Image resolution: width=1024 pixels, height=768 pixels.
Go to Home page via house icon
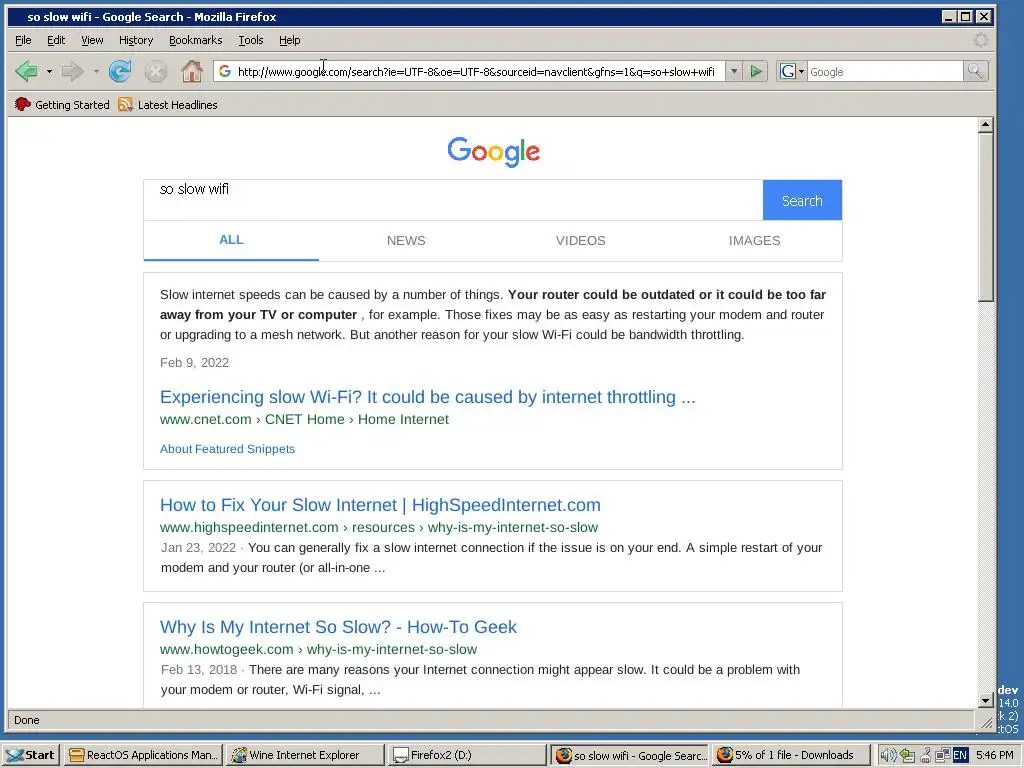[192, 71]
